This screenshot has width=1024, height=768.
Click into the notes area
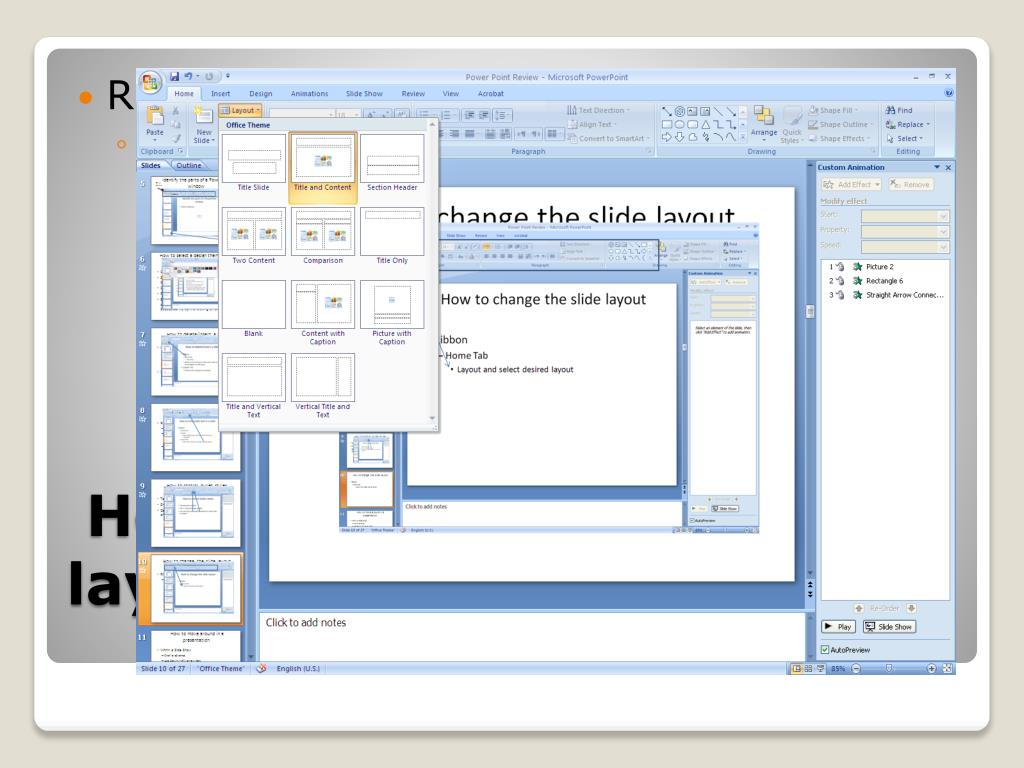coord(532,636)
